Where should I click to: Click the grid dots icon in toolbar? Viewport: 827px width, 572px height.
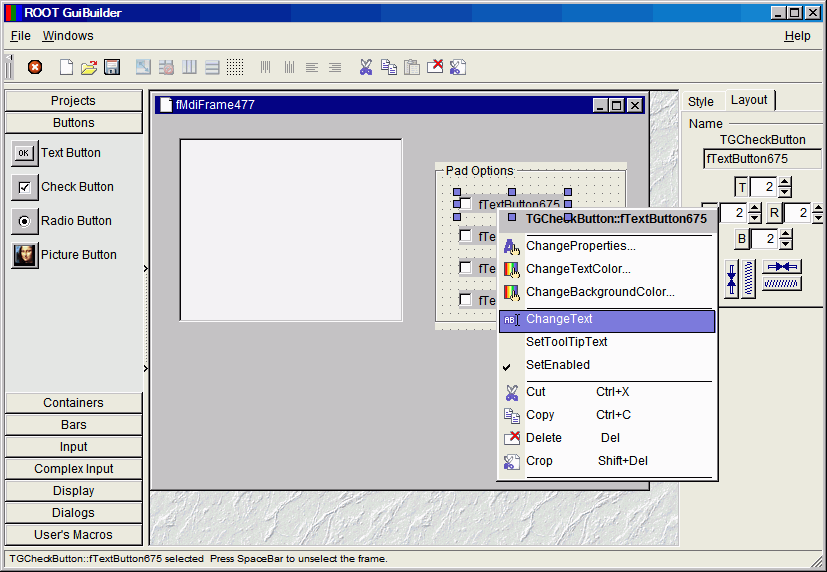(x=235, y=67)
